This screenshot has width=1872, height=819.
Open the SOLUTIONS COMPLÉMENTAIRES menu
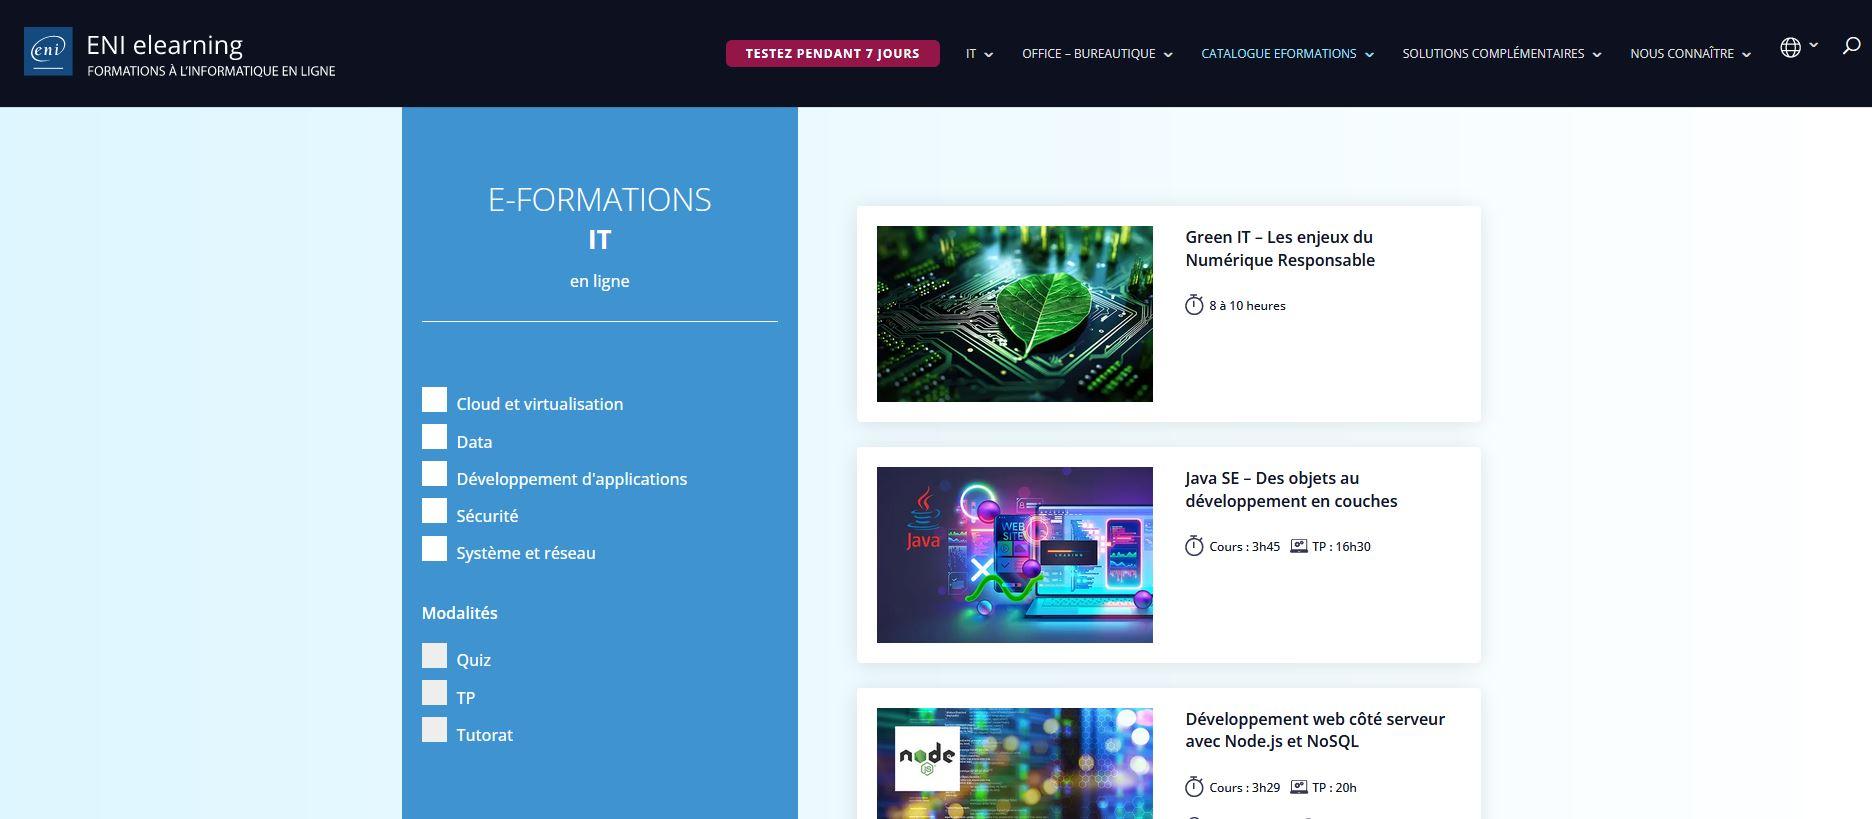1493,54
